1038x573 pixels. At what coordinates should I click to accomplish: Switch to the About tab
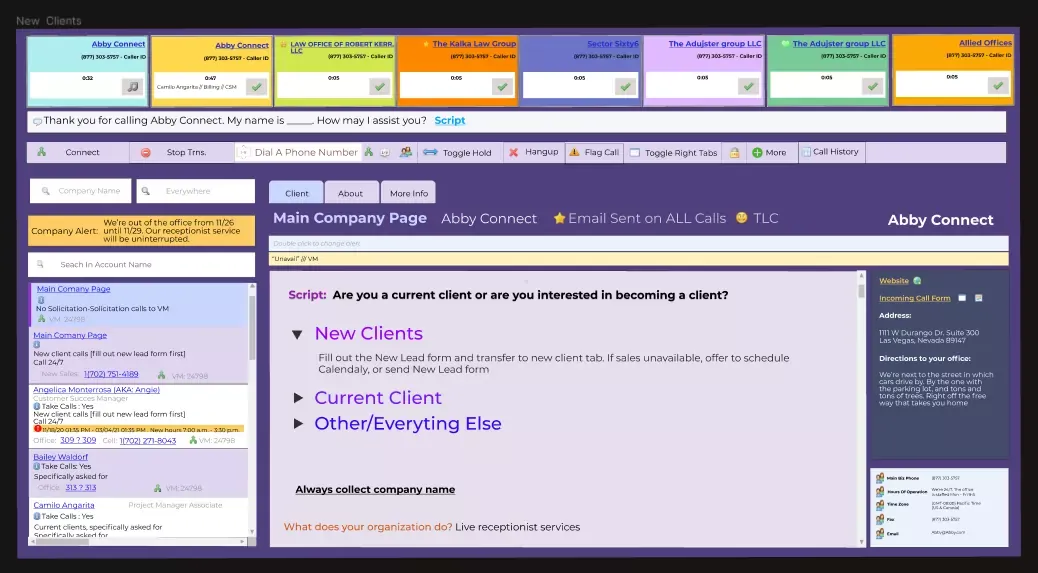pos(350,193)
